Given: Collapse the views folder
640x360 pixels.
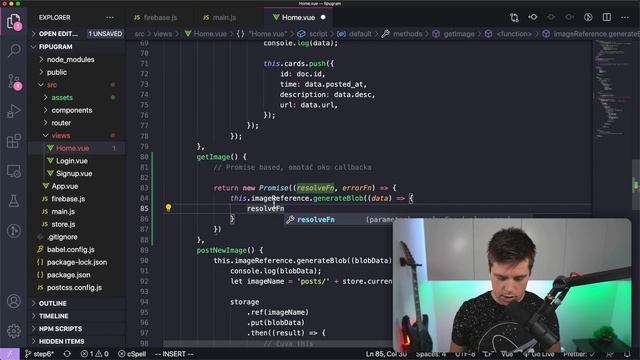Looking at the screenshot, I should click(x=61, y=136).
